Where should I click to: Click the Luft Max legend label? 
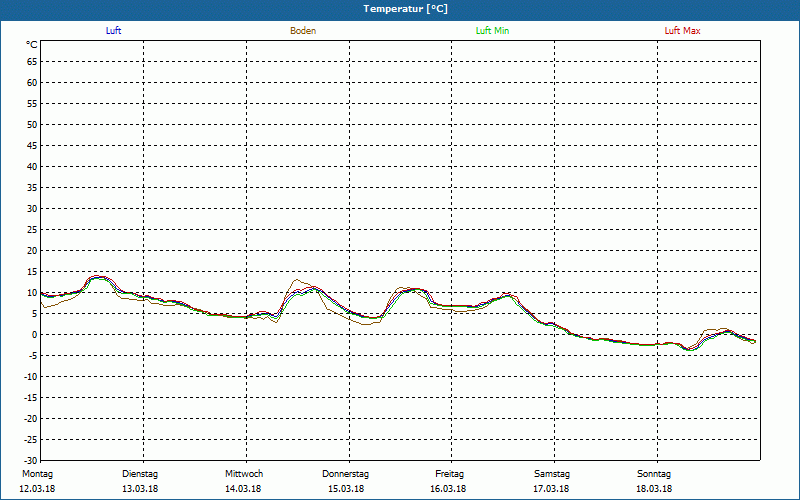[682, 31]
